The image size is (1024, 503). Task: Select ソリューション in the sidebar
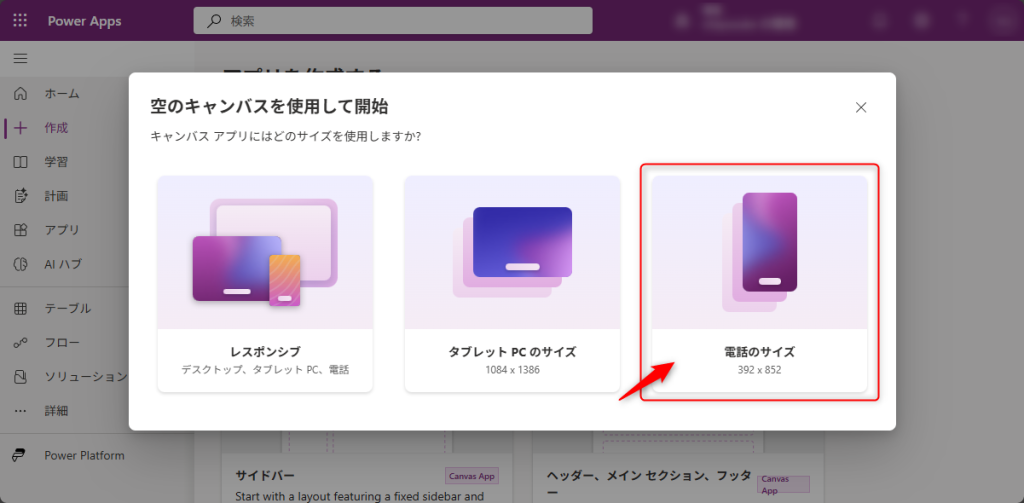click(x=85, y=376)
